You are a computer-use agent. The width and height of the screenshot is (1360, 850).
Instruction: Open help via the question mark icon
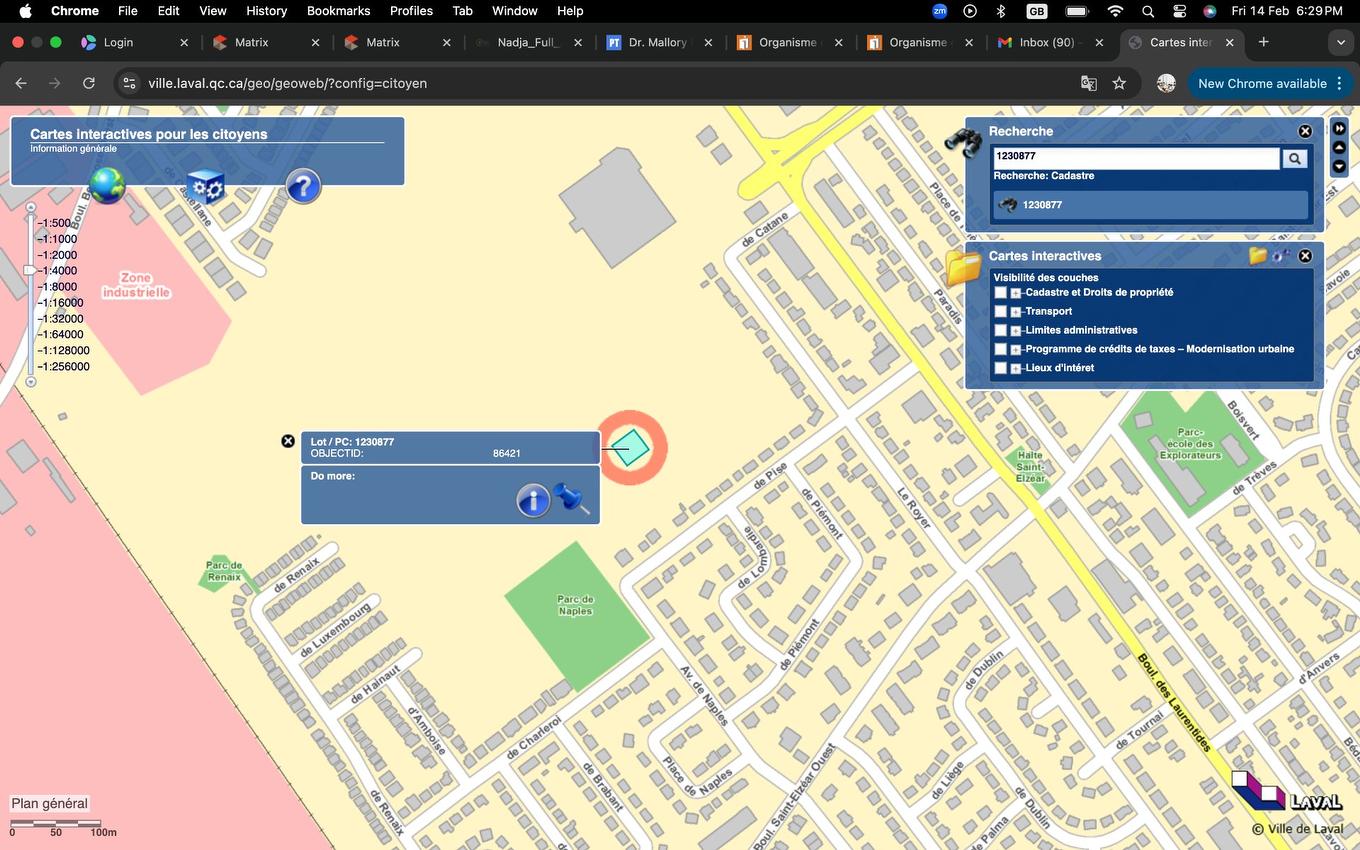[x=303, y=186]
